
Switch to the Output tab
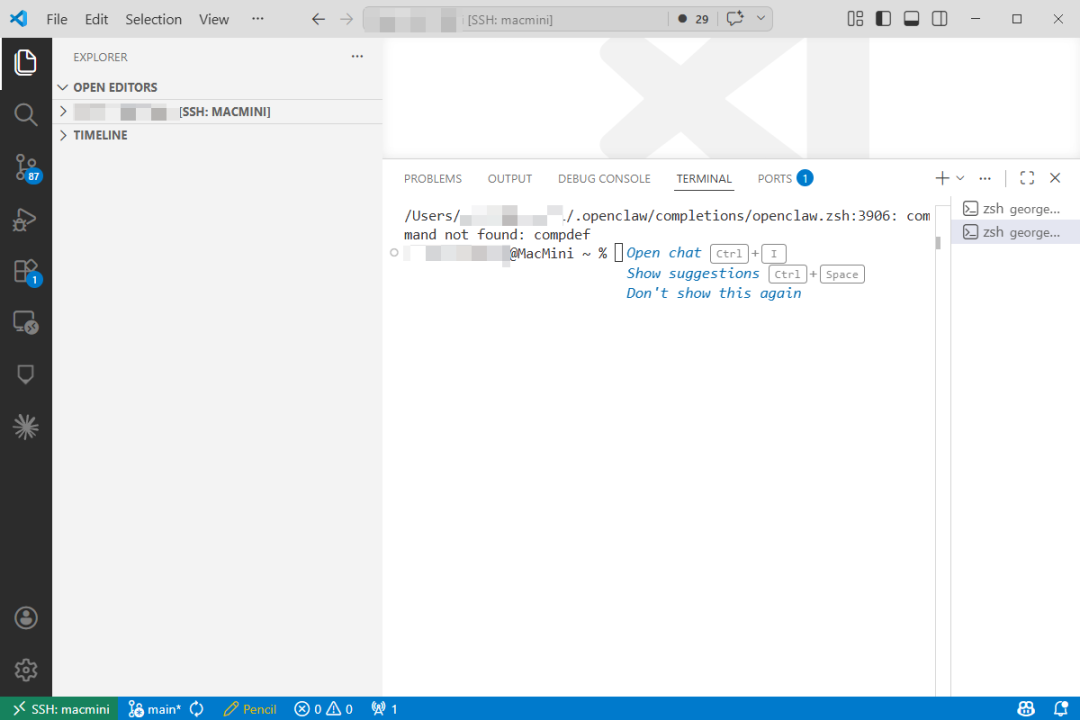[x=510, y=178]
